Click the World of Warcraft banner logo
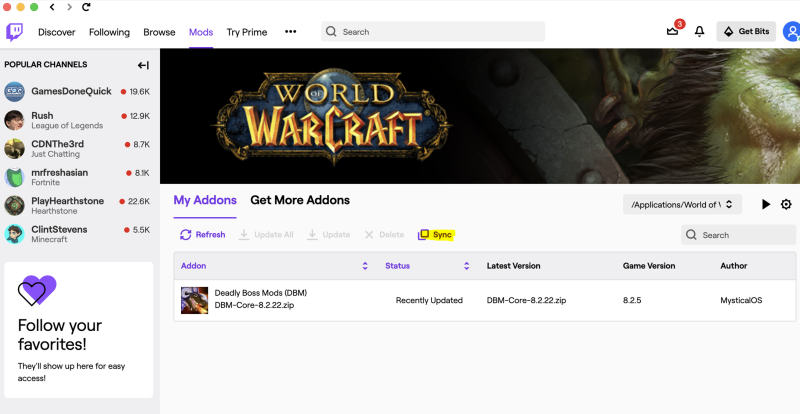800x414 pixels. click(331, 117)
